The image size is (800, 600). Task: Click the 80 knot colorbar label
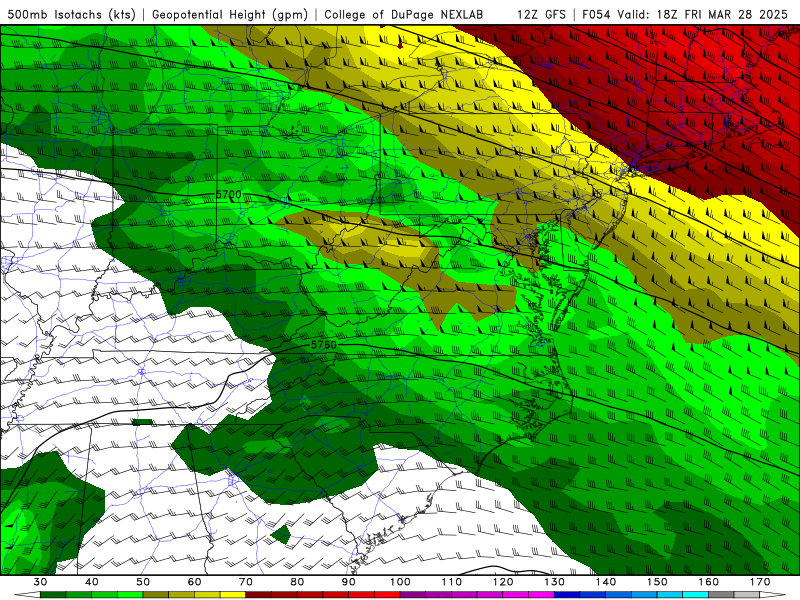coord(297,582)
